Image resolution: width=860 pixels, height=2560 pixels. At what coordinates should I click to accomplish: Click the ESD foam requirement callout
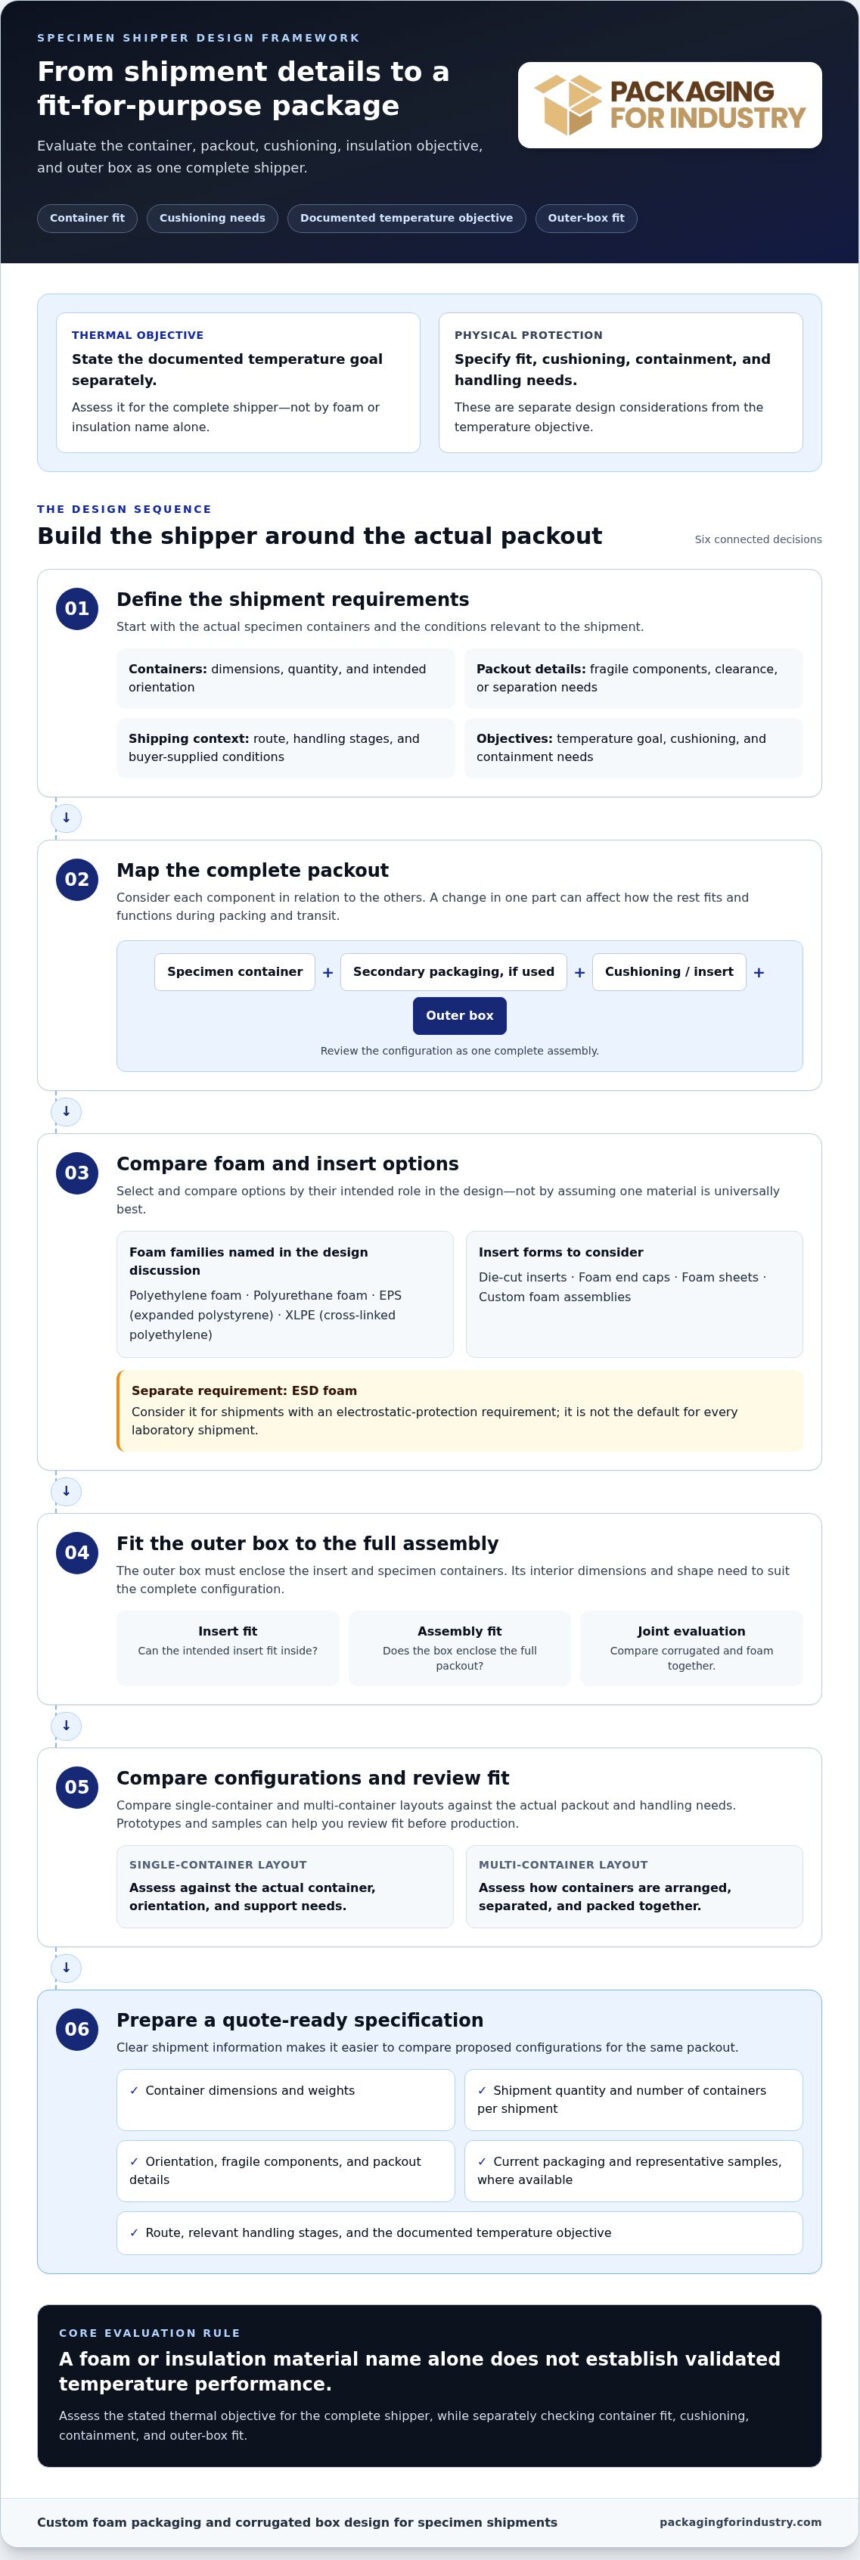(459, 1410)
